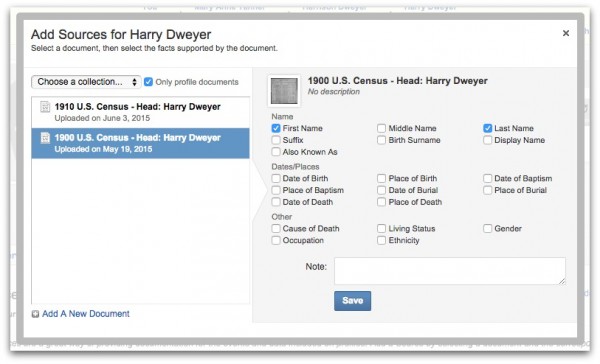The image size is (600, 364).
Task: Click the Add A New Document link
Action: pos(86,314)
